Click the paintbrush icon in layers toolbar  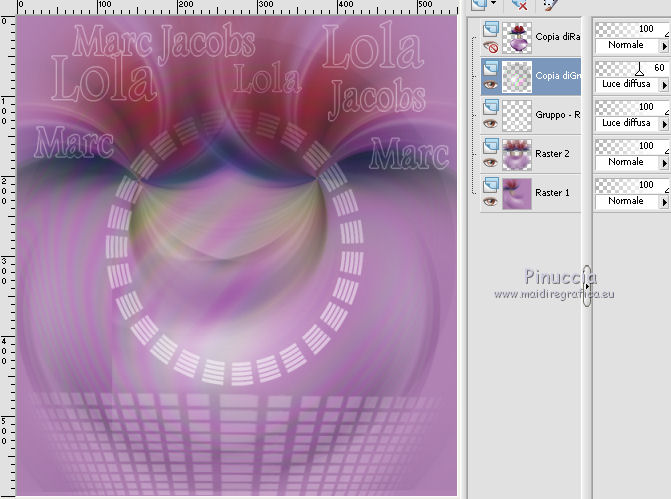[x=550, y=4]
